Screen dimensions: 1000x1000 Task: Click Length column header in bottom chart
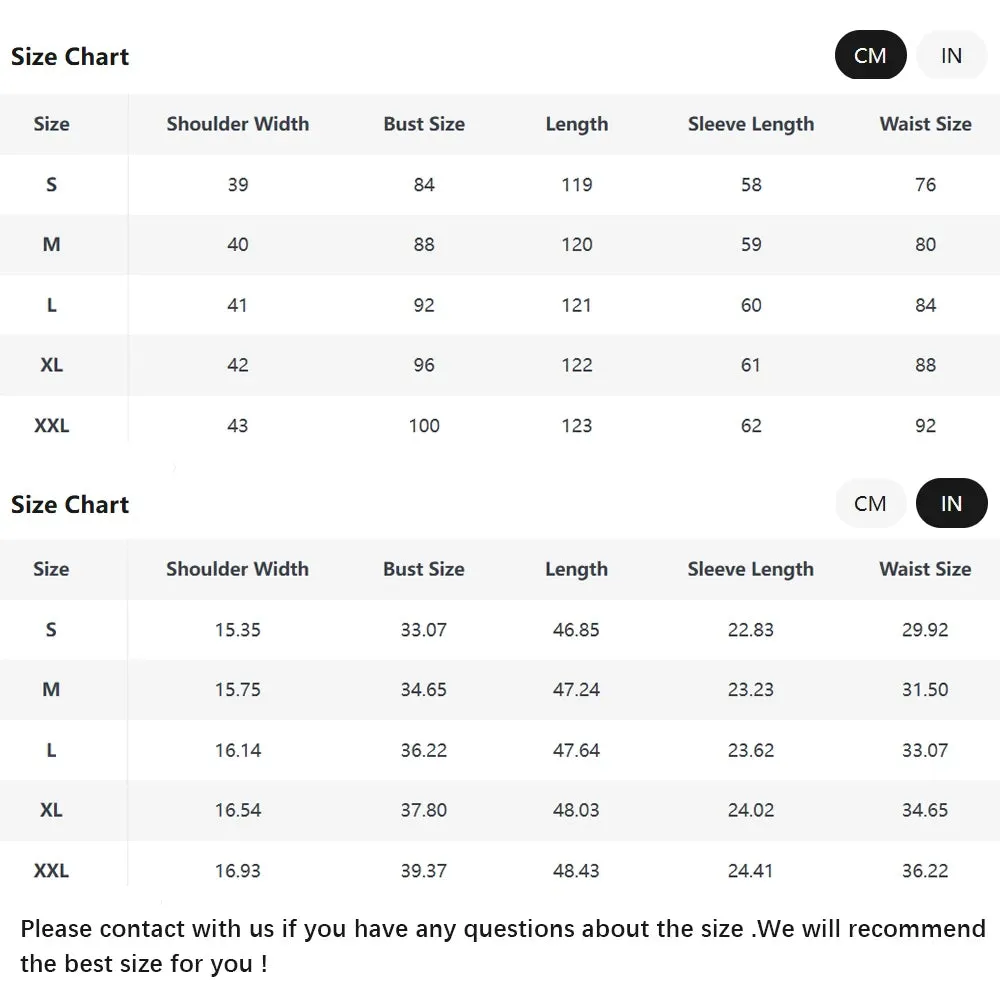tap(577, 569)
